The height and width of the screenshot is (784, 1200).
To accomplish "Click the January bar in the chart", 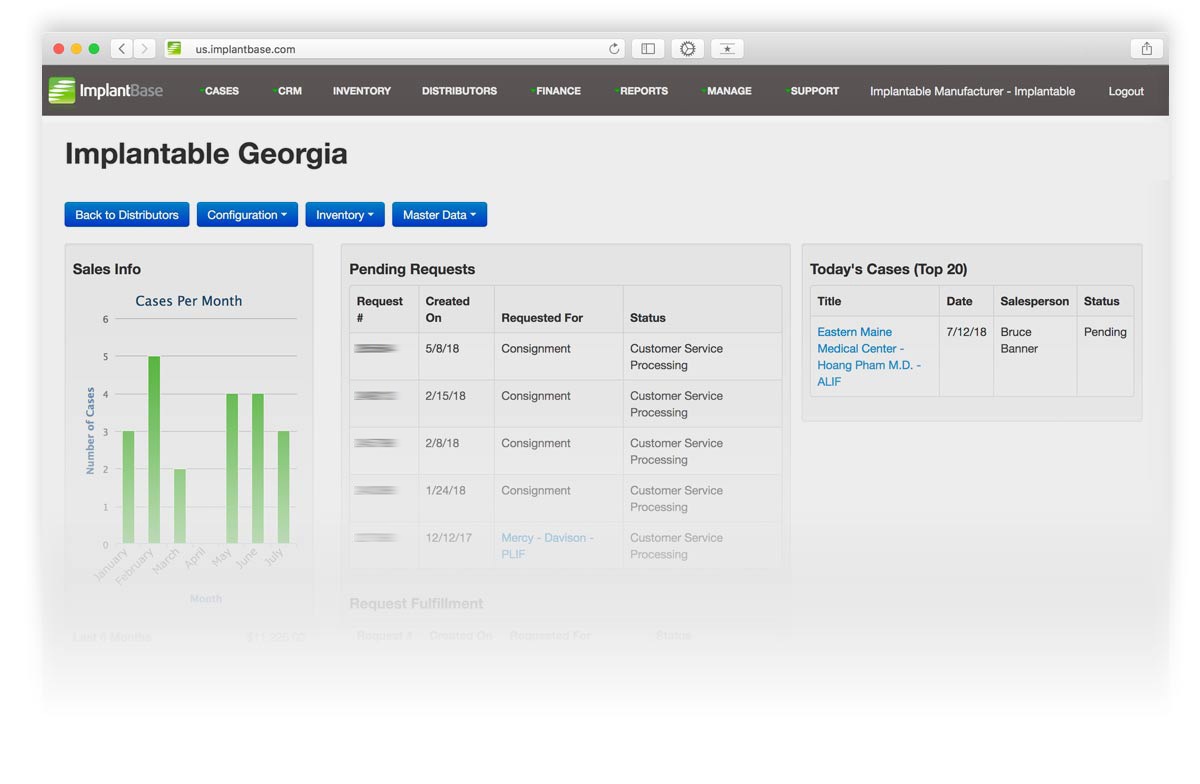I will click(128, 488).
